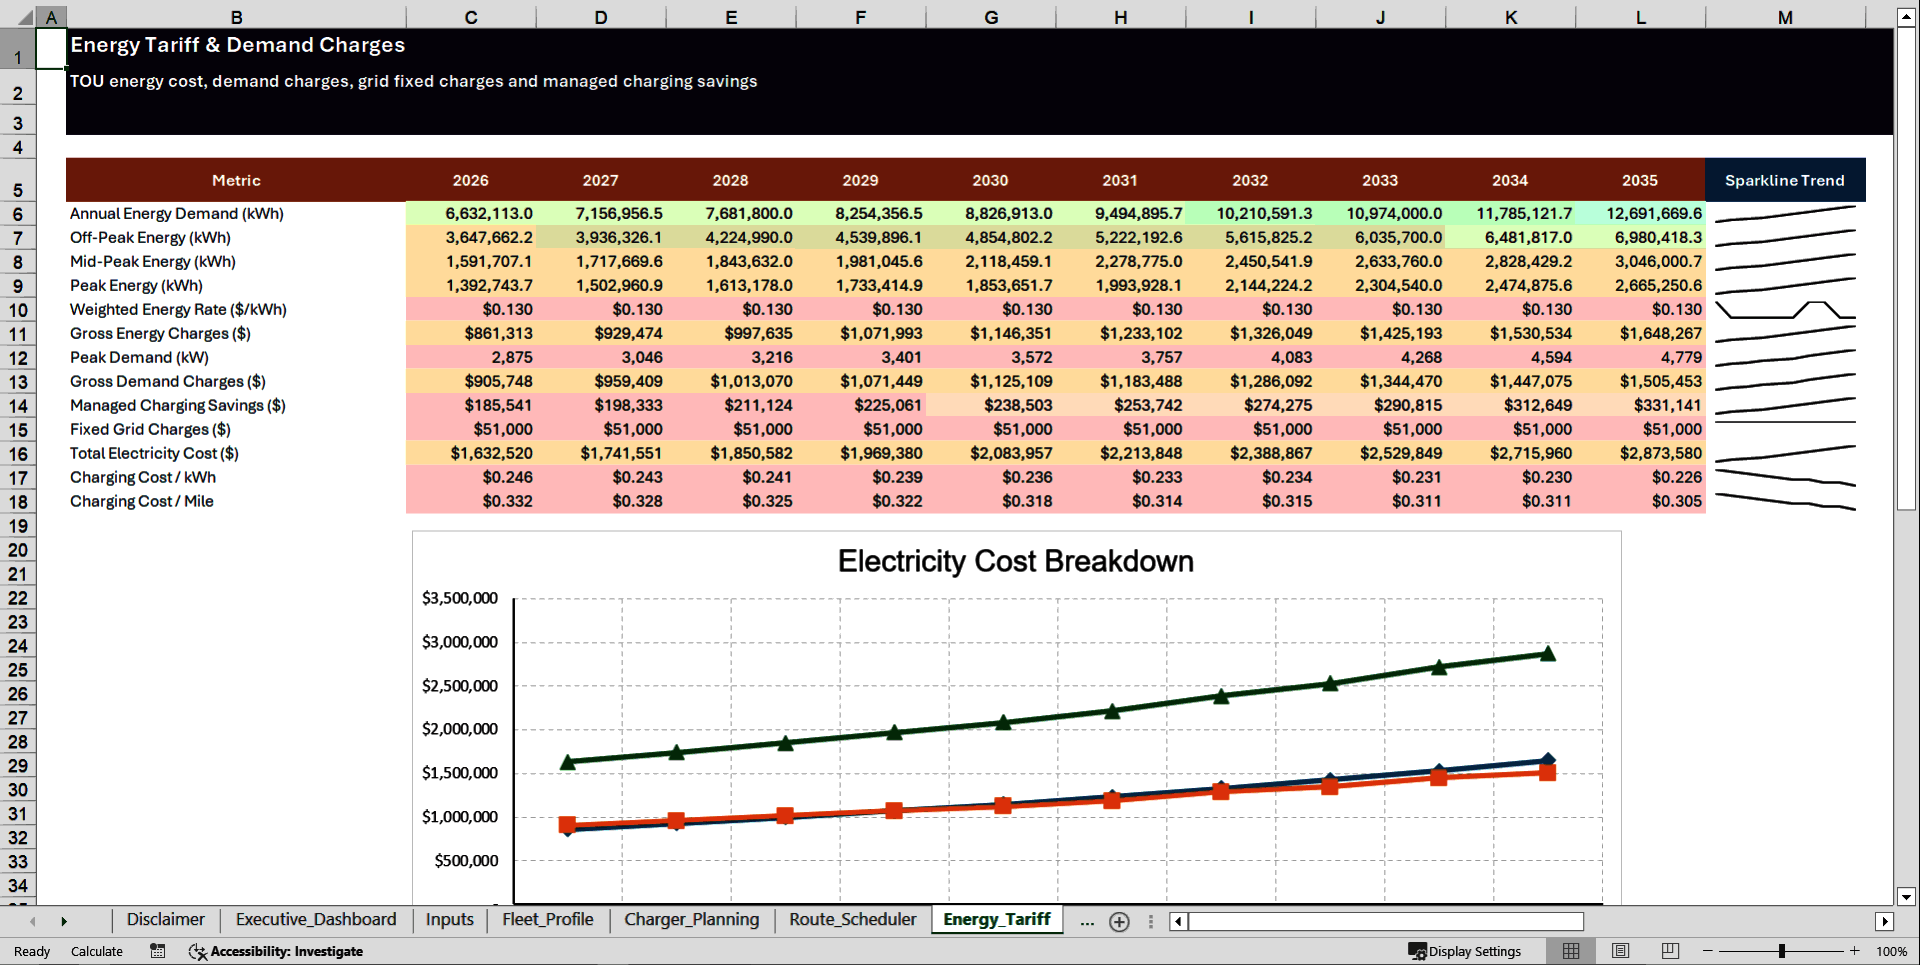Show more hidden sheet tabs ellipsis
This screenshot has width=1920, height=965.
(1087, 921)
